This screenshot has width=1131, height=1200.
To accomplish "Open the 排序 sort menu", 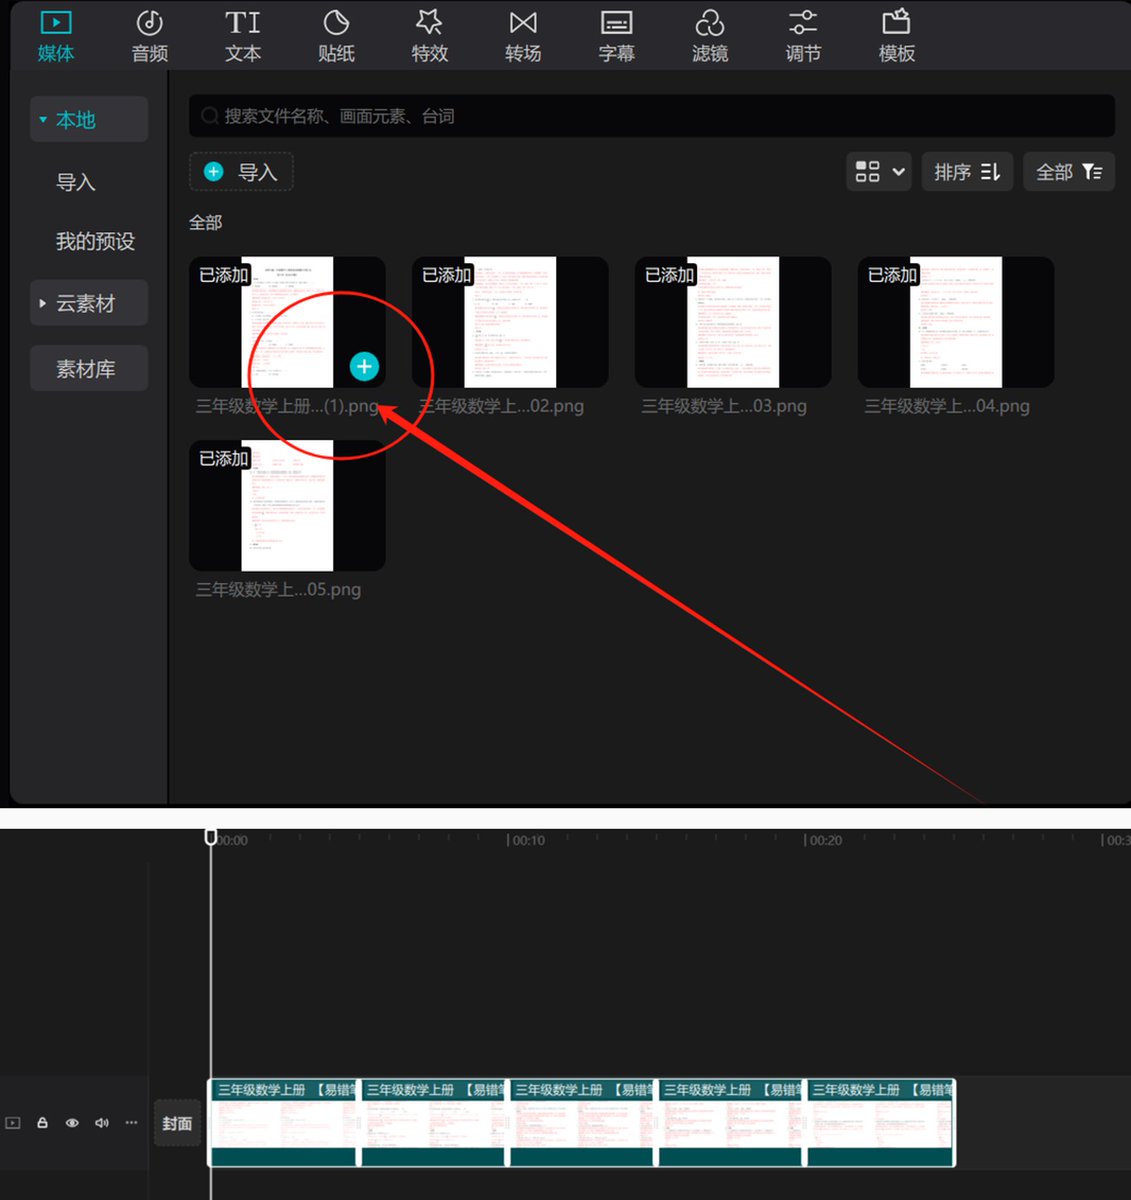I will (967, 172).
